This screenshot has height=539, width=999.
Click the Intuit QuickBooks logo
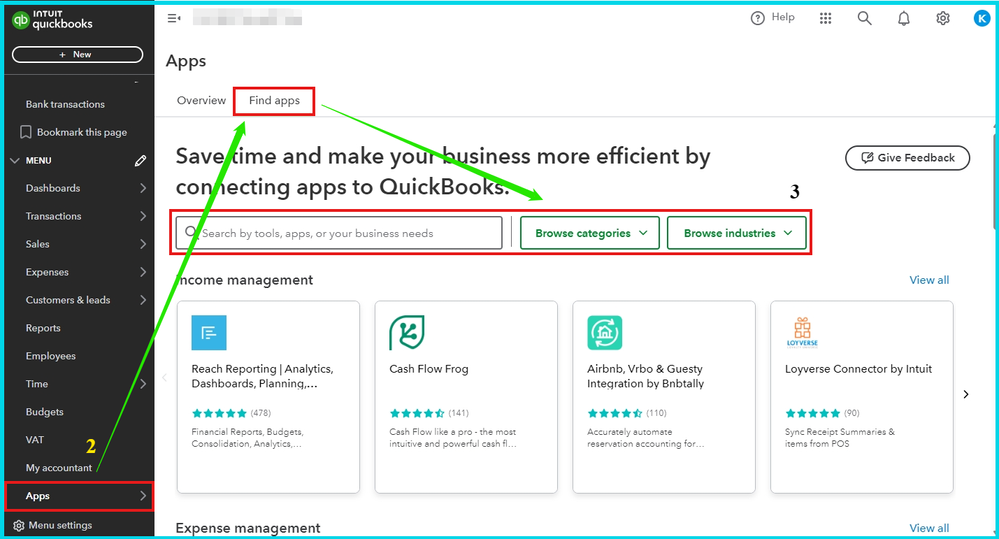52,20
